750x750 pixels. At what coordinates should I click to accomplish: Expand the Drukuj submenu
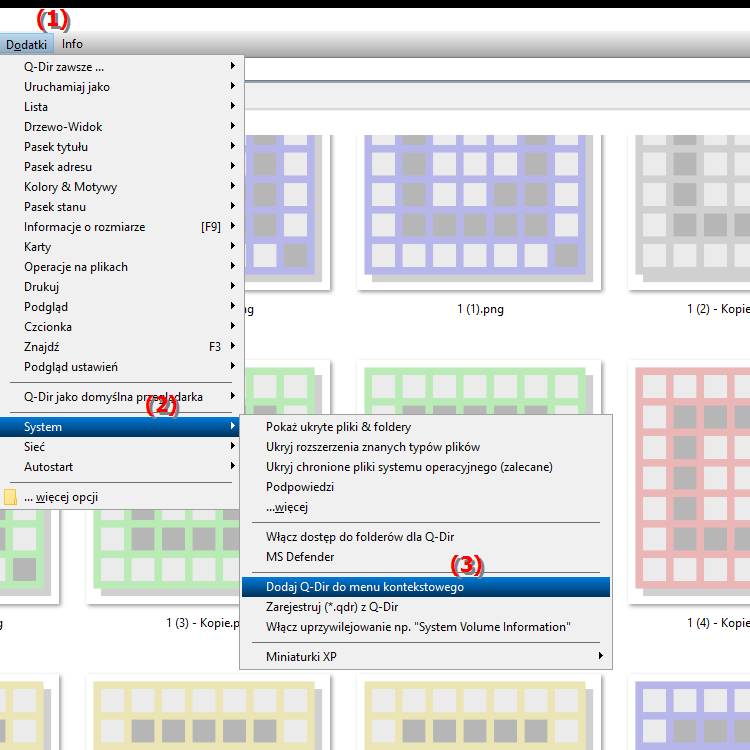[122, 287]
